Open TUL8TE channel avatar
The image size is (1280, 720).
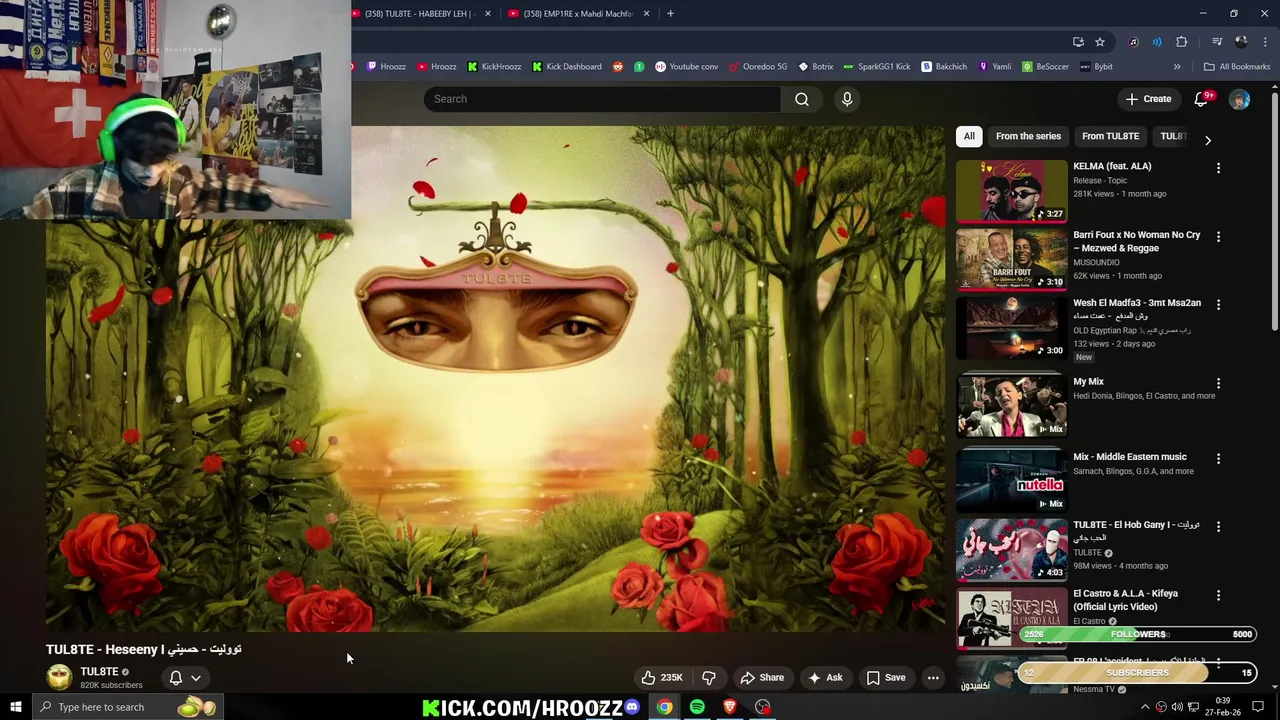tap(59, 677)
